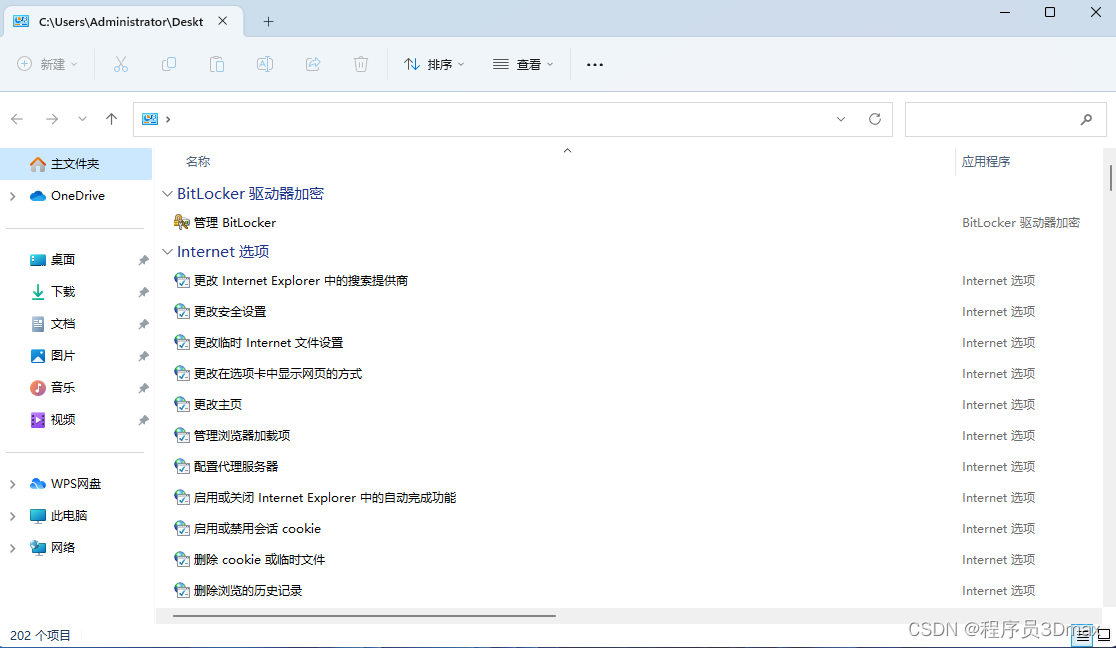
Task: Open the 查看 view dropdown
Action: [523, 64]
